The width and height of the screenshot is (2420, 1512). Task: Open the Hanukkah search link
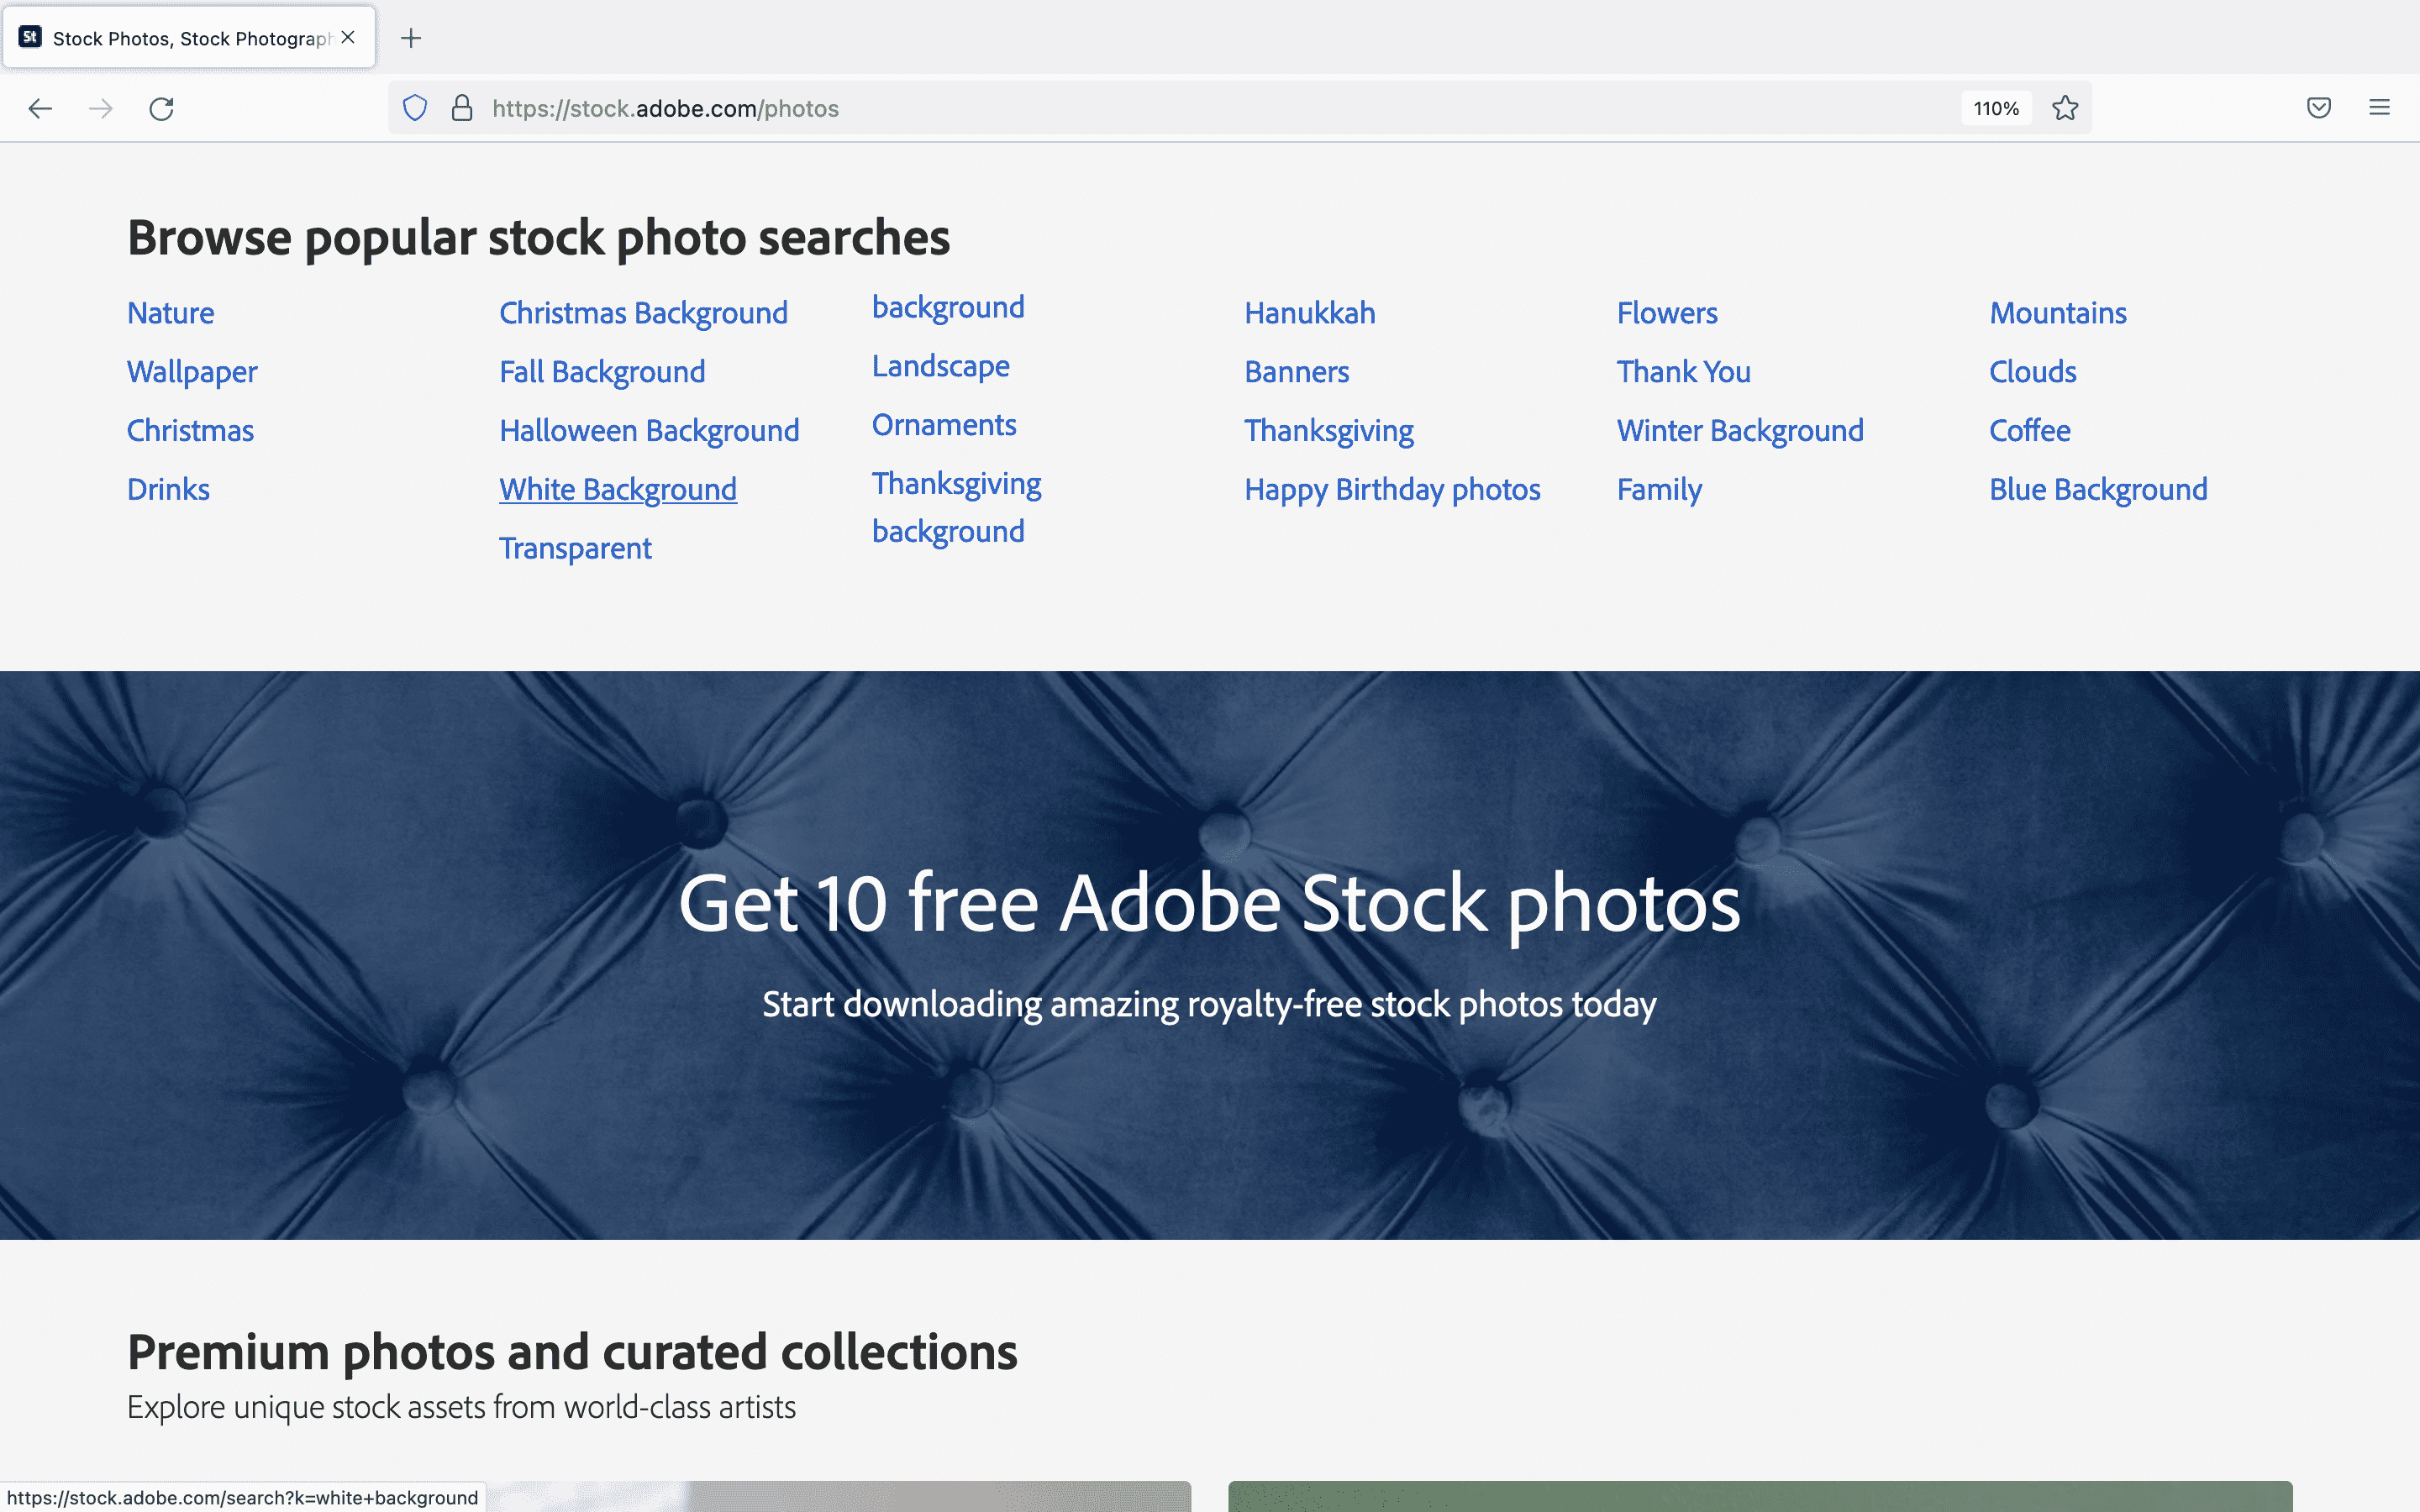[x=1310, y=313]
